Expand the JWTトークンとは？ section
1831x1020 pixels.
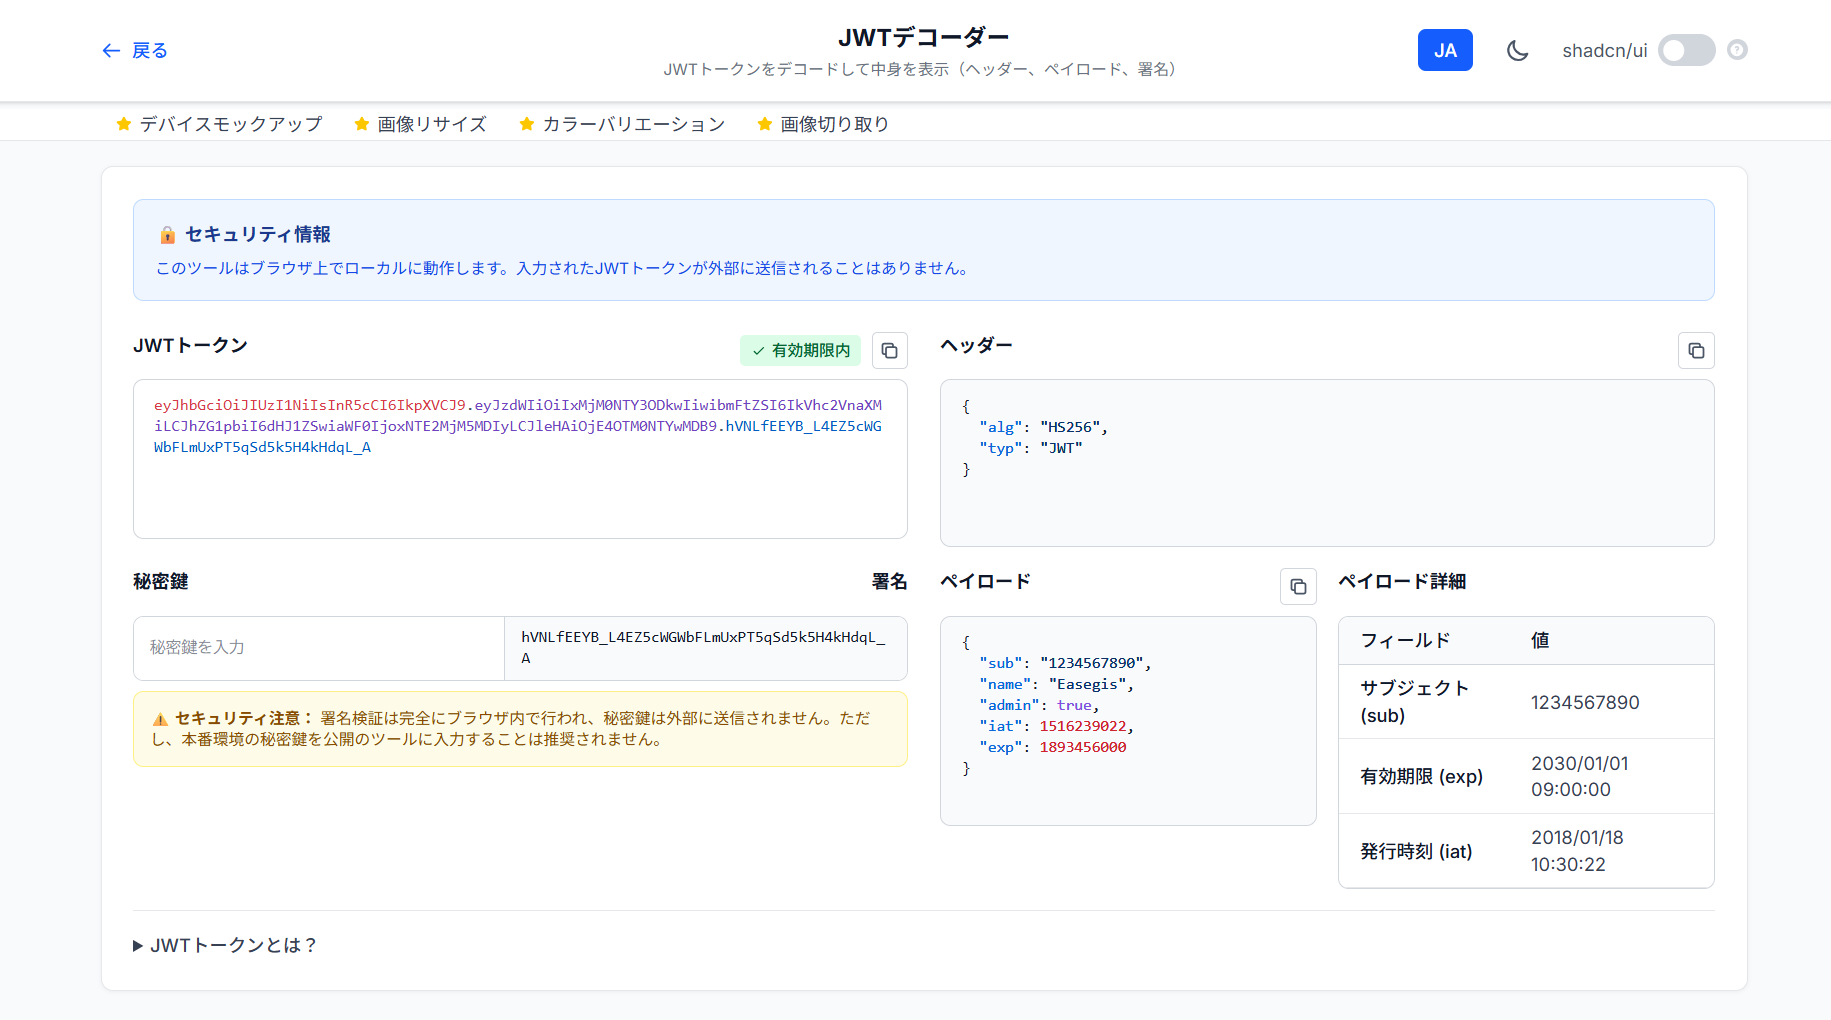click(x=225, y=946)
